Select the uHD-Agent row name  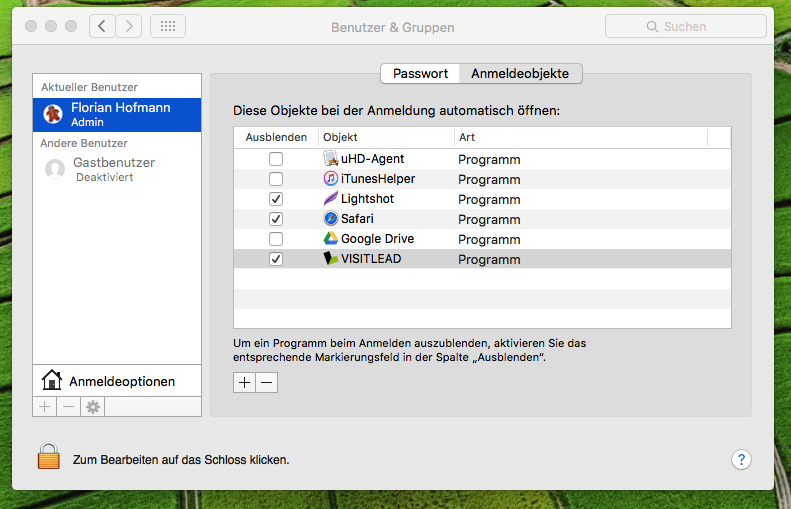[372, 159]
